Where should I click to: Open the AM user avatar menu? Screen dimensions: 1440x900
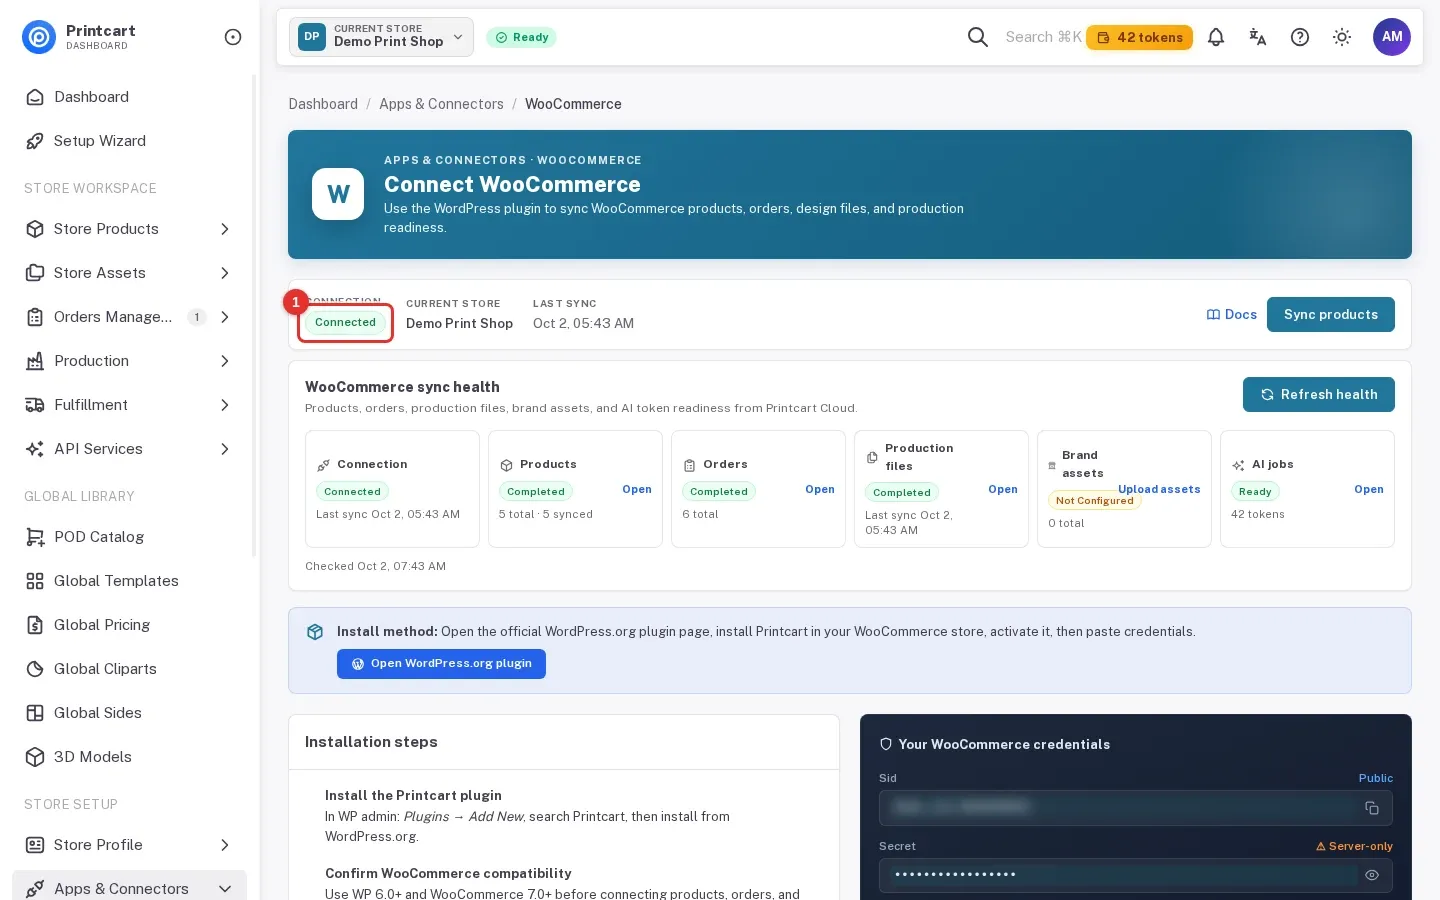(1392, 37)
